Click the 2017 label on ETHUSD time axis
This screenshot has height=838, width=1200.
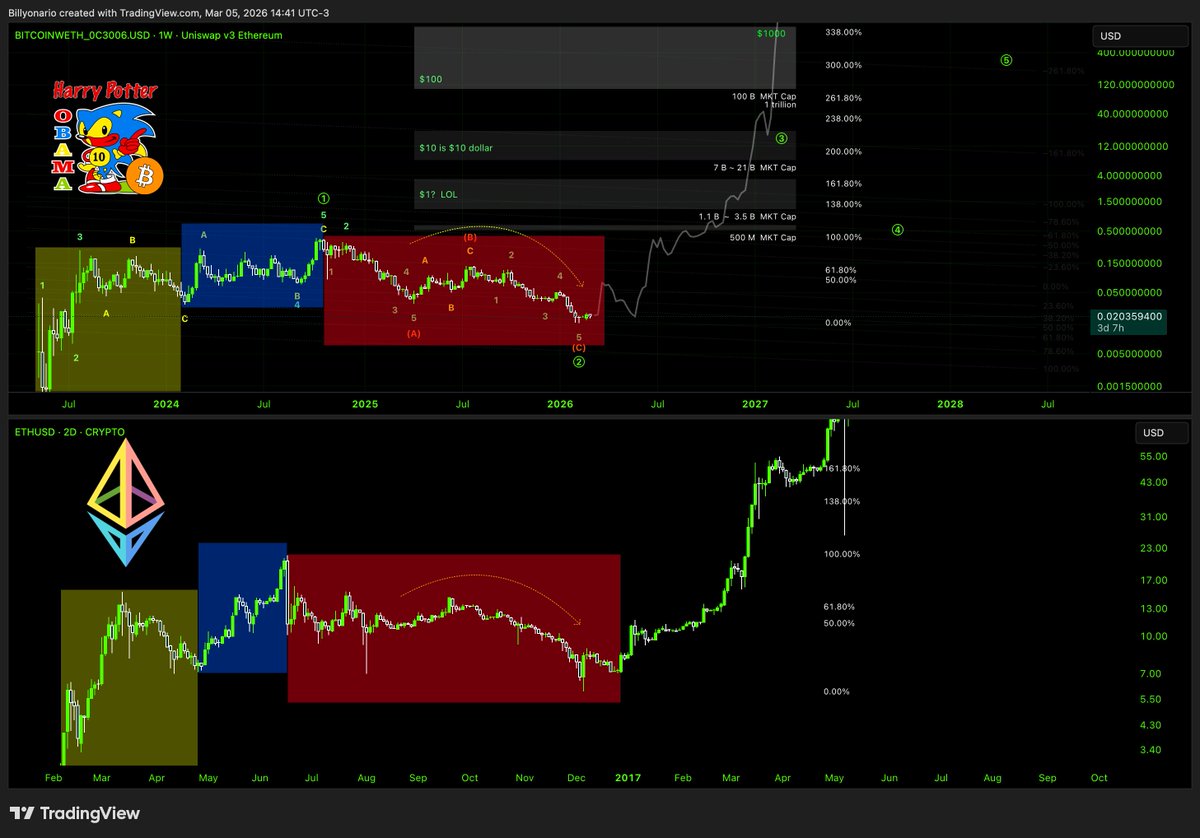(x=627, y=777)
